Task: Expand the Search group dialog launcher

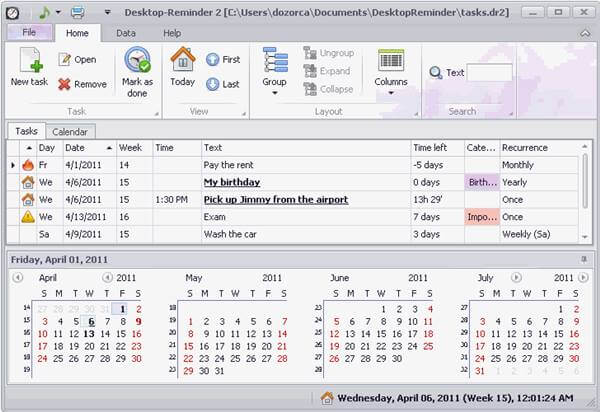Action: point(511,114)
